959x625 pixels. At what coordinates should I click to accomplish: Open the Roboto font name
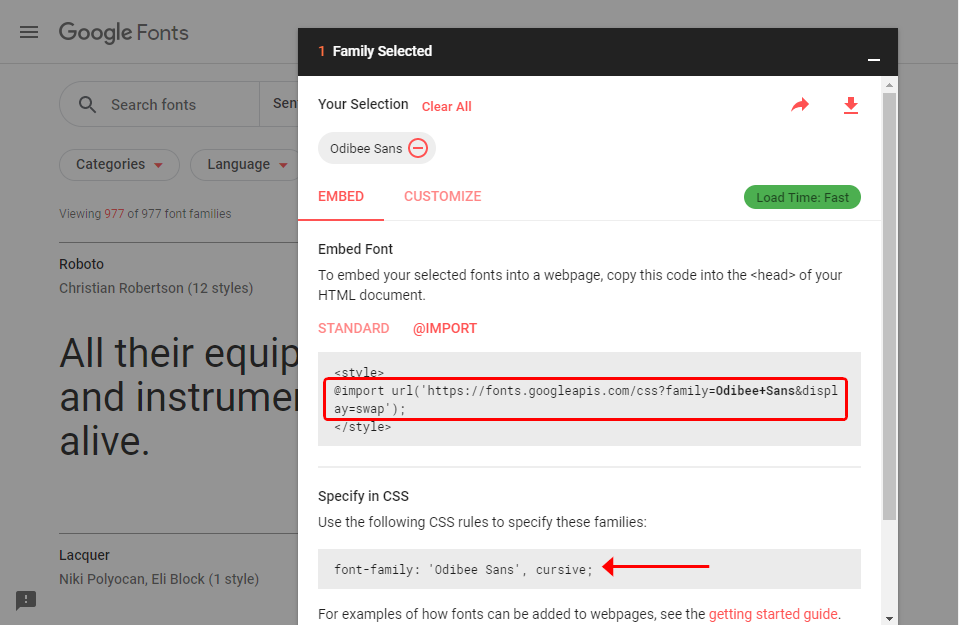81,264
